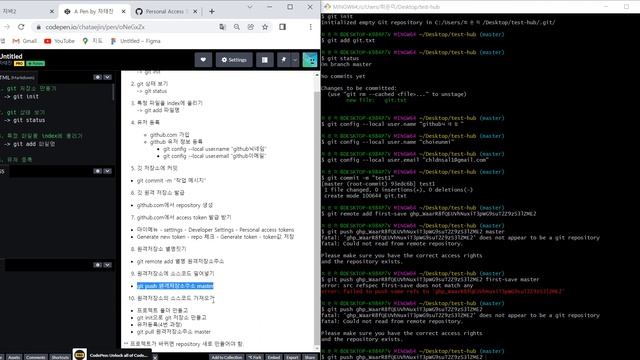640x360 pixels.
Task: Click the preview scrollbar up arrow
Action: tap(317, 75)
